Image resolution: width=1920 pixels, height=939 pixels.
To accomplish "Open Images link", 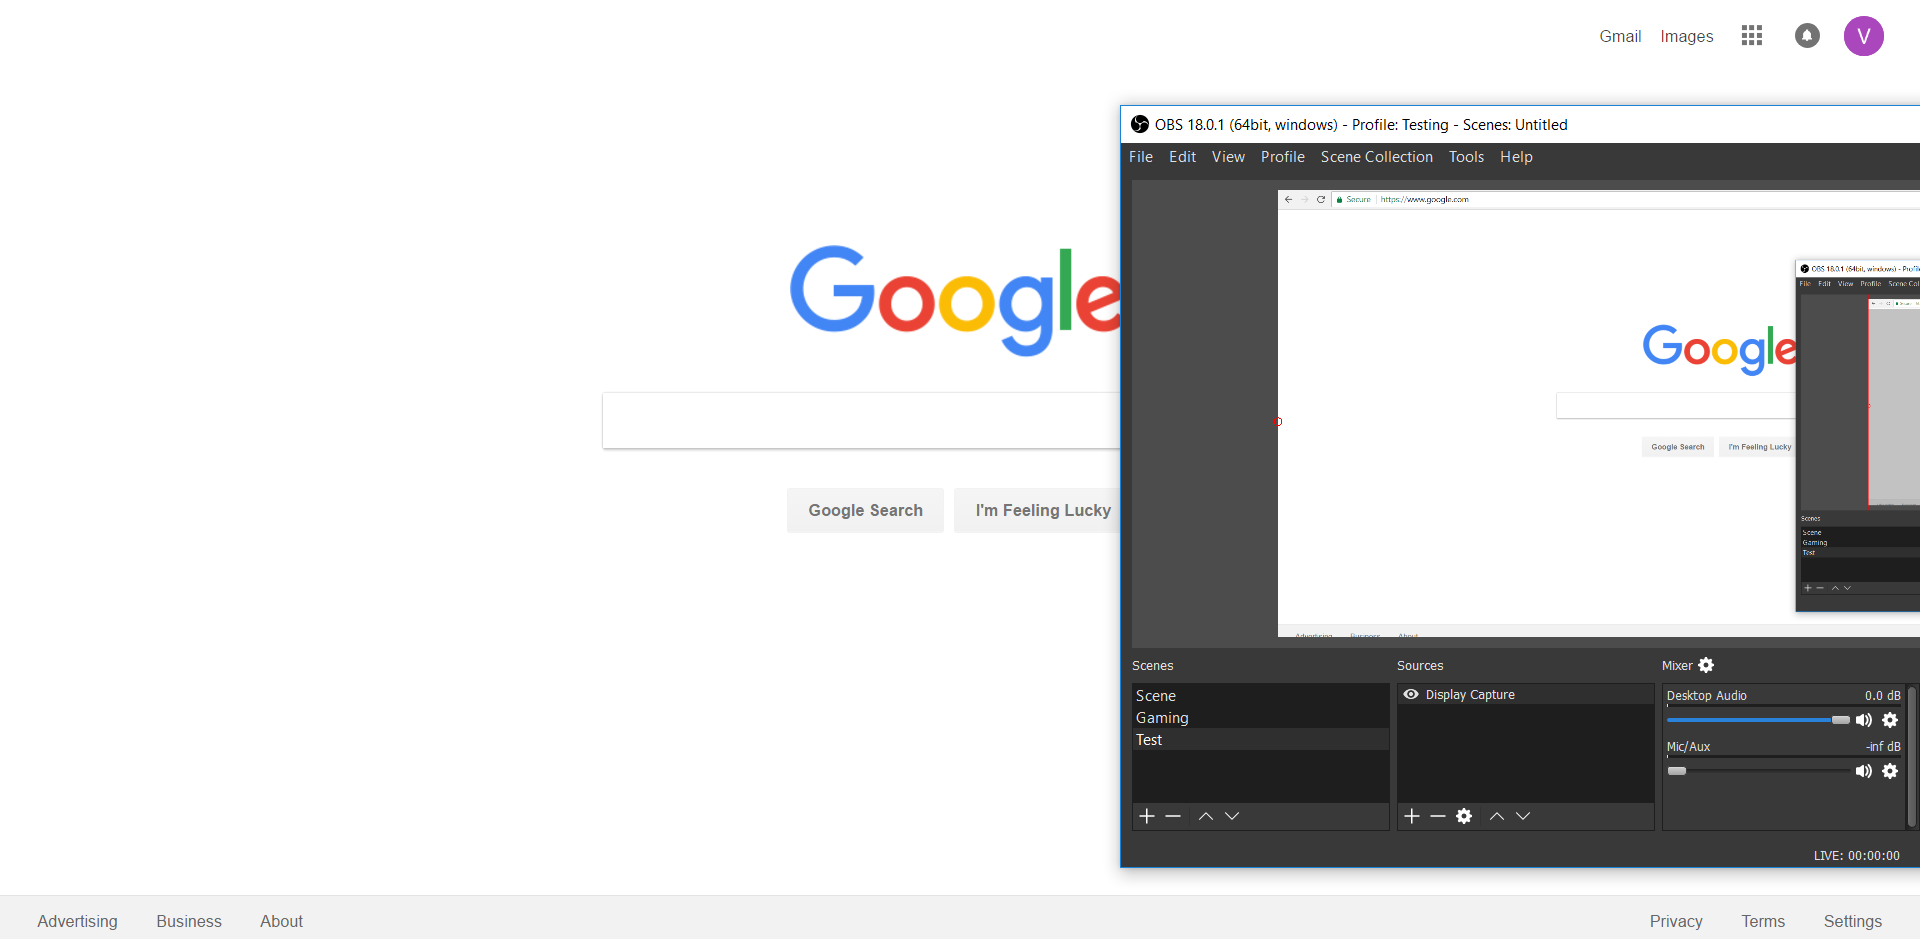I will point(1687,36).
